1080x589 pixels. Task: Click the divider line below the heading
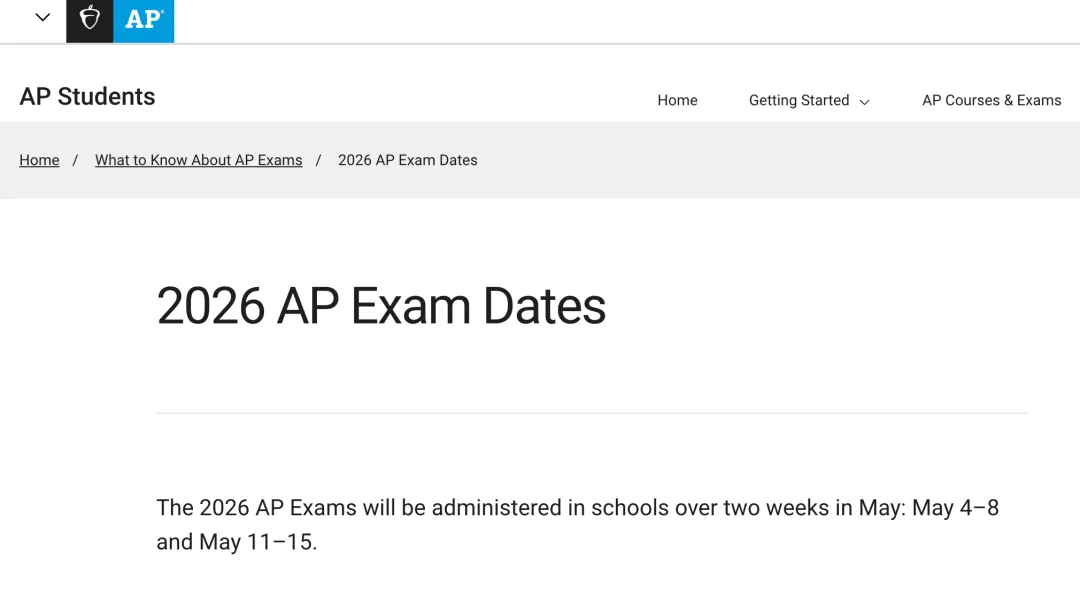pyautogui.click(x=592, y=413)
